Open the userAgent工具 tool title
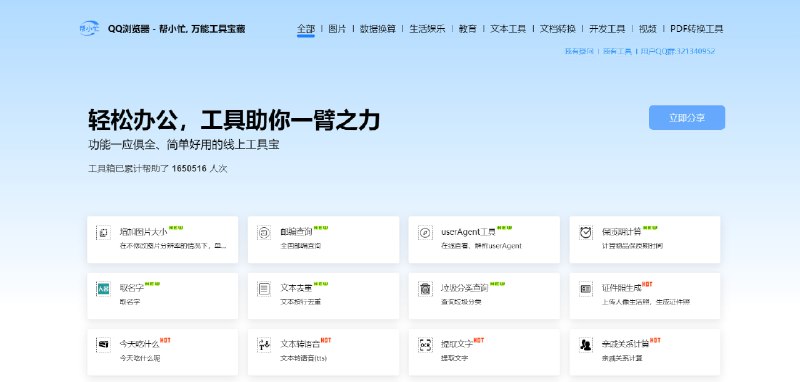 (x=468, y=232)
